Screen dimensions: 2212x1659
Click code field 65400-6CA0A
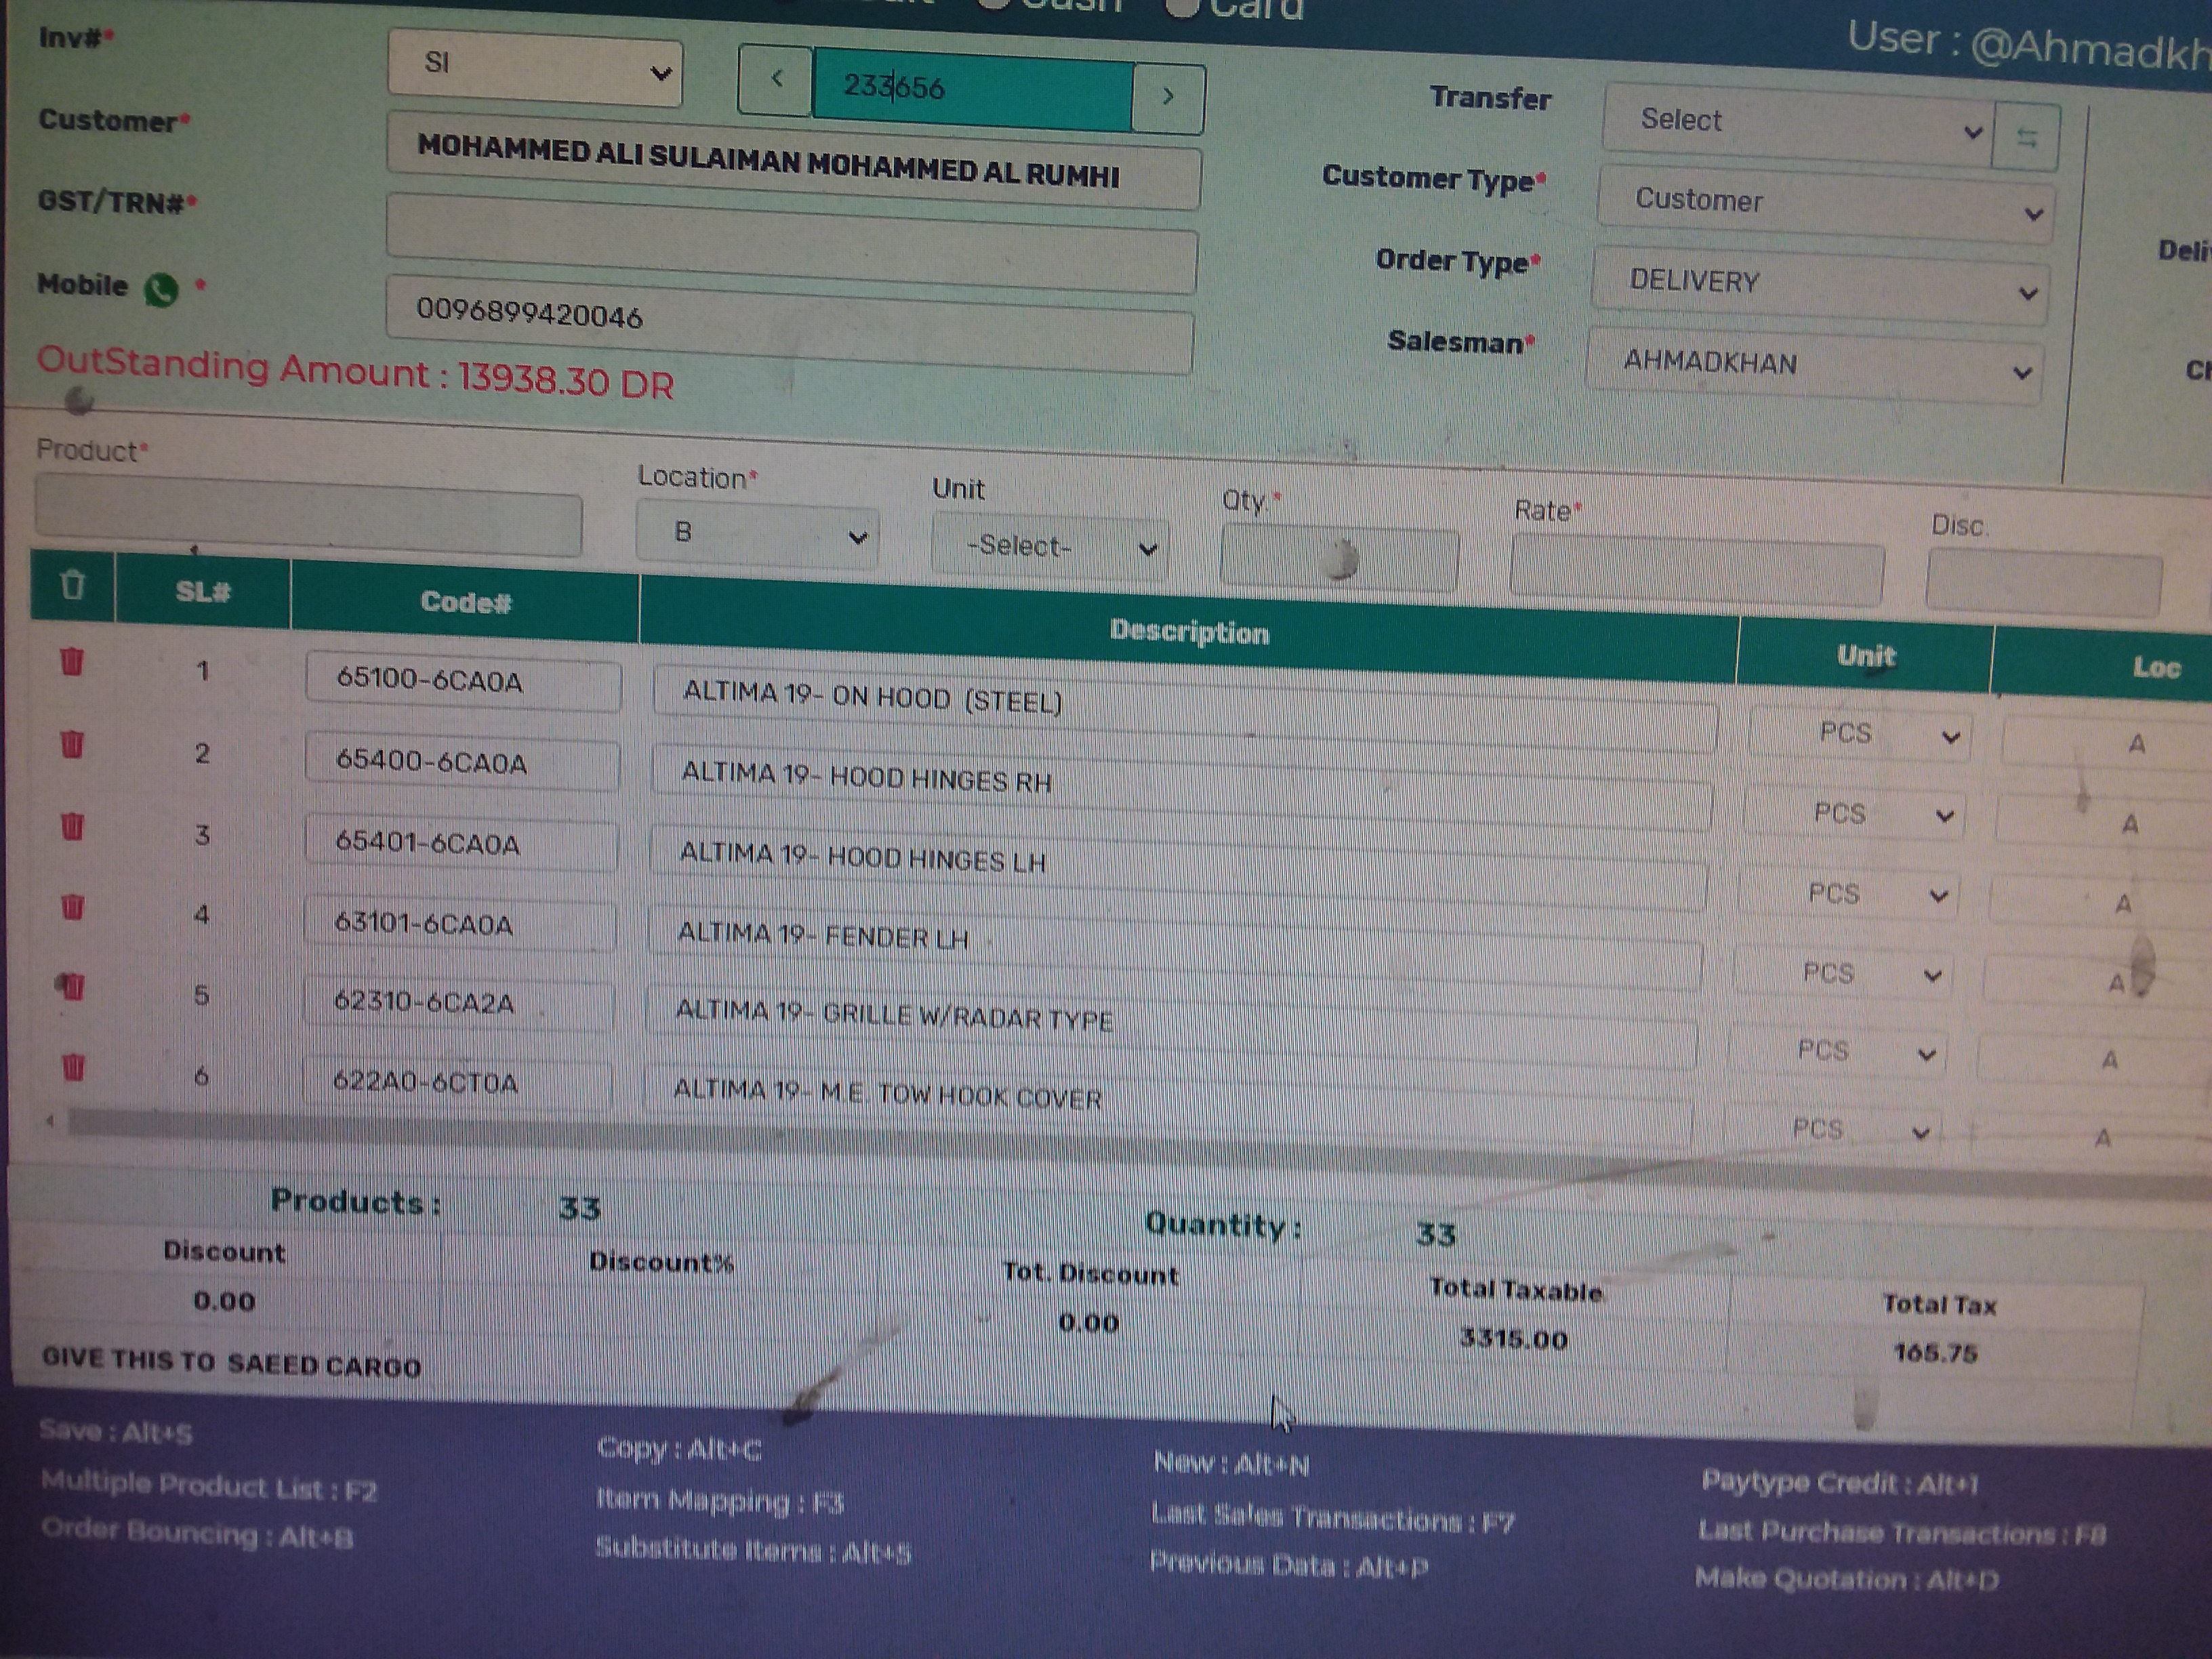(x=462, y=762)
